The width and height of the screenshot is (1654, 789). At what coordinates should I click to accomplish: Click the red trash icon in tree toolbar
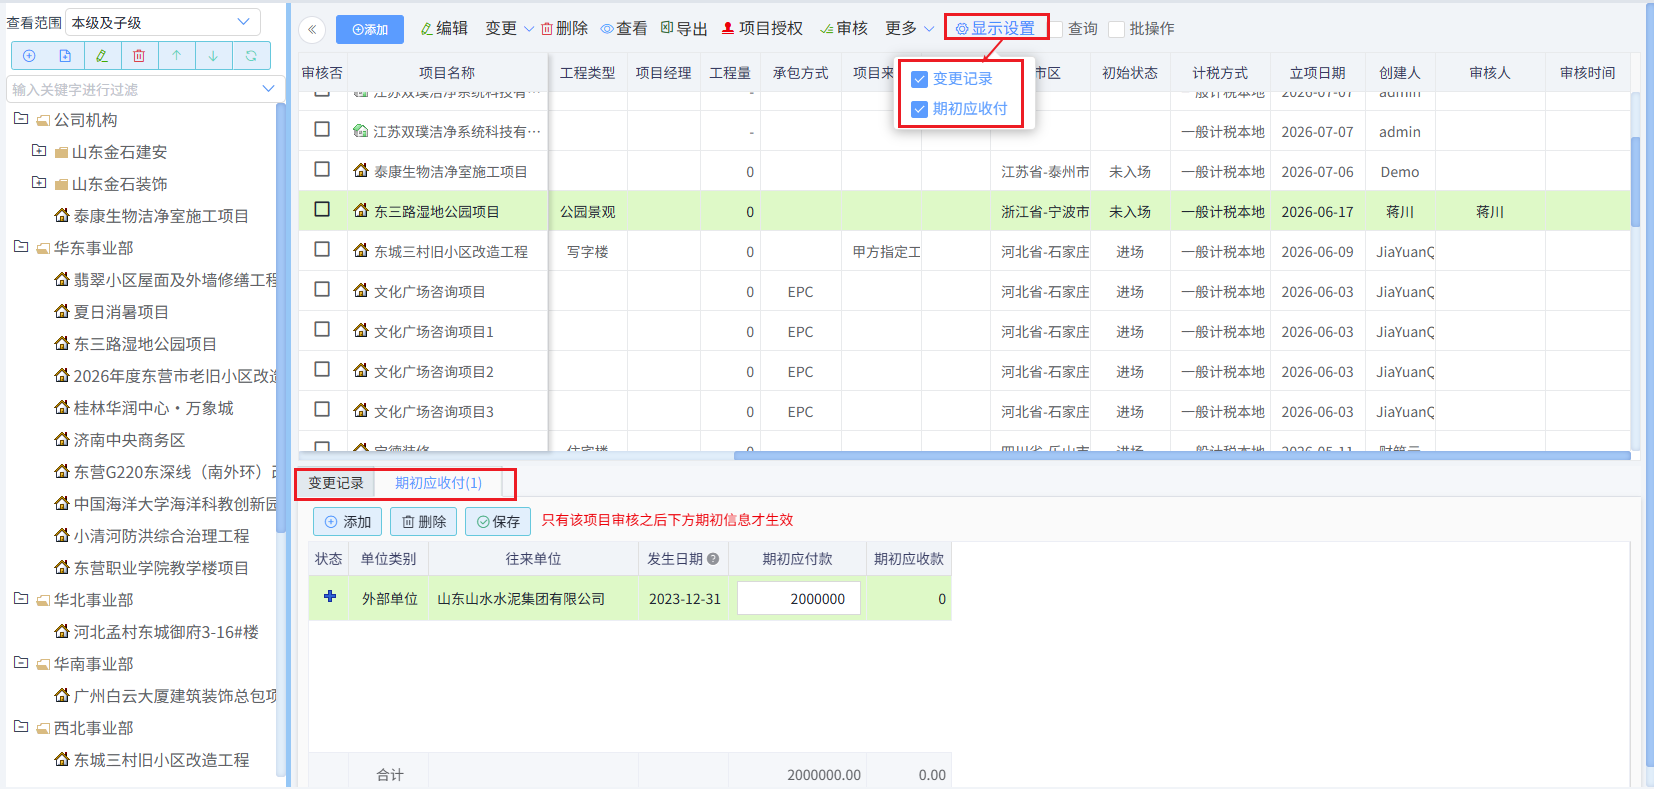(139, 56)
